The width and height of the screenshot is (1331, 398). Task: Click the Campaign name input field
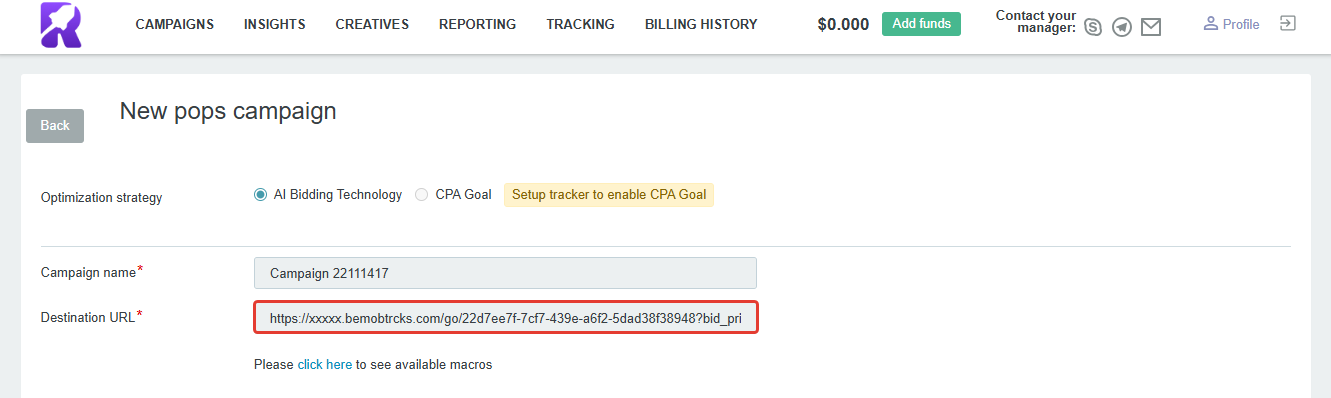coord(505,272)
